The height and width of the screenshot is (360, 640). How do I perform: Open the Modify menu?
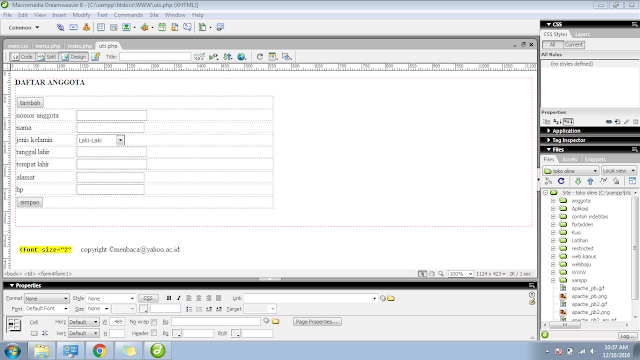tap(81, 15)
